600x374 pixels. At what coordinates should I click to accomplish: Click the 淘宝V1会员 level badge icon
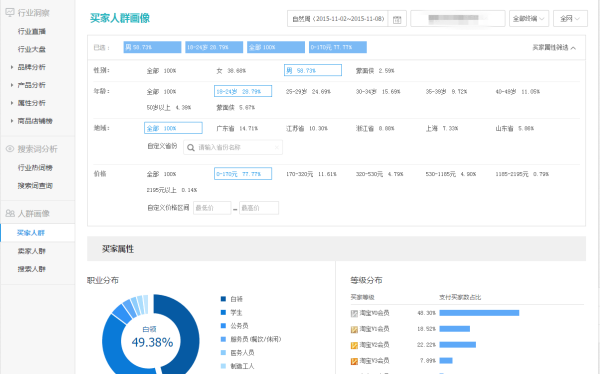point(354,329)
